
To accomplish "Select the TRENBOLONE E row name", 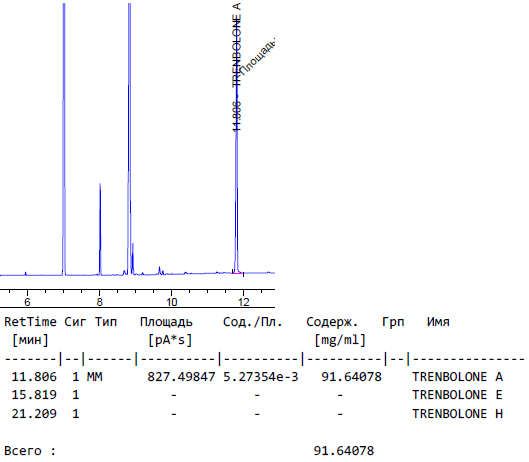I will coord(457,395).
